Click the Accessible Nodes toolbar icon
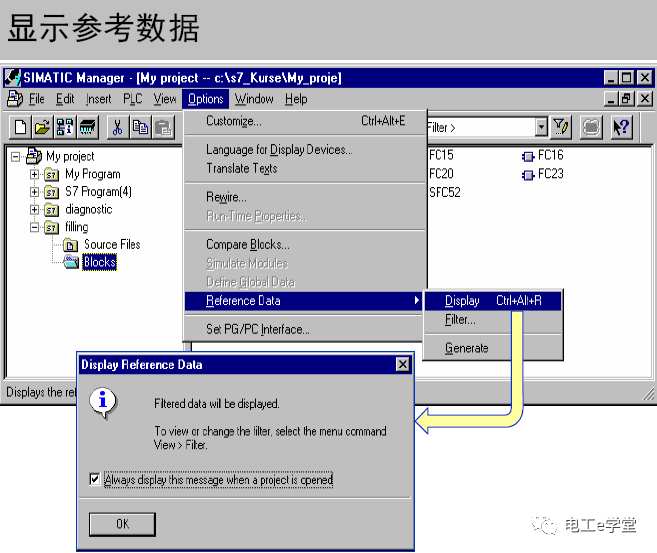Image resolution: width=657 pixels, height=553 pixels. coord(64,127)
